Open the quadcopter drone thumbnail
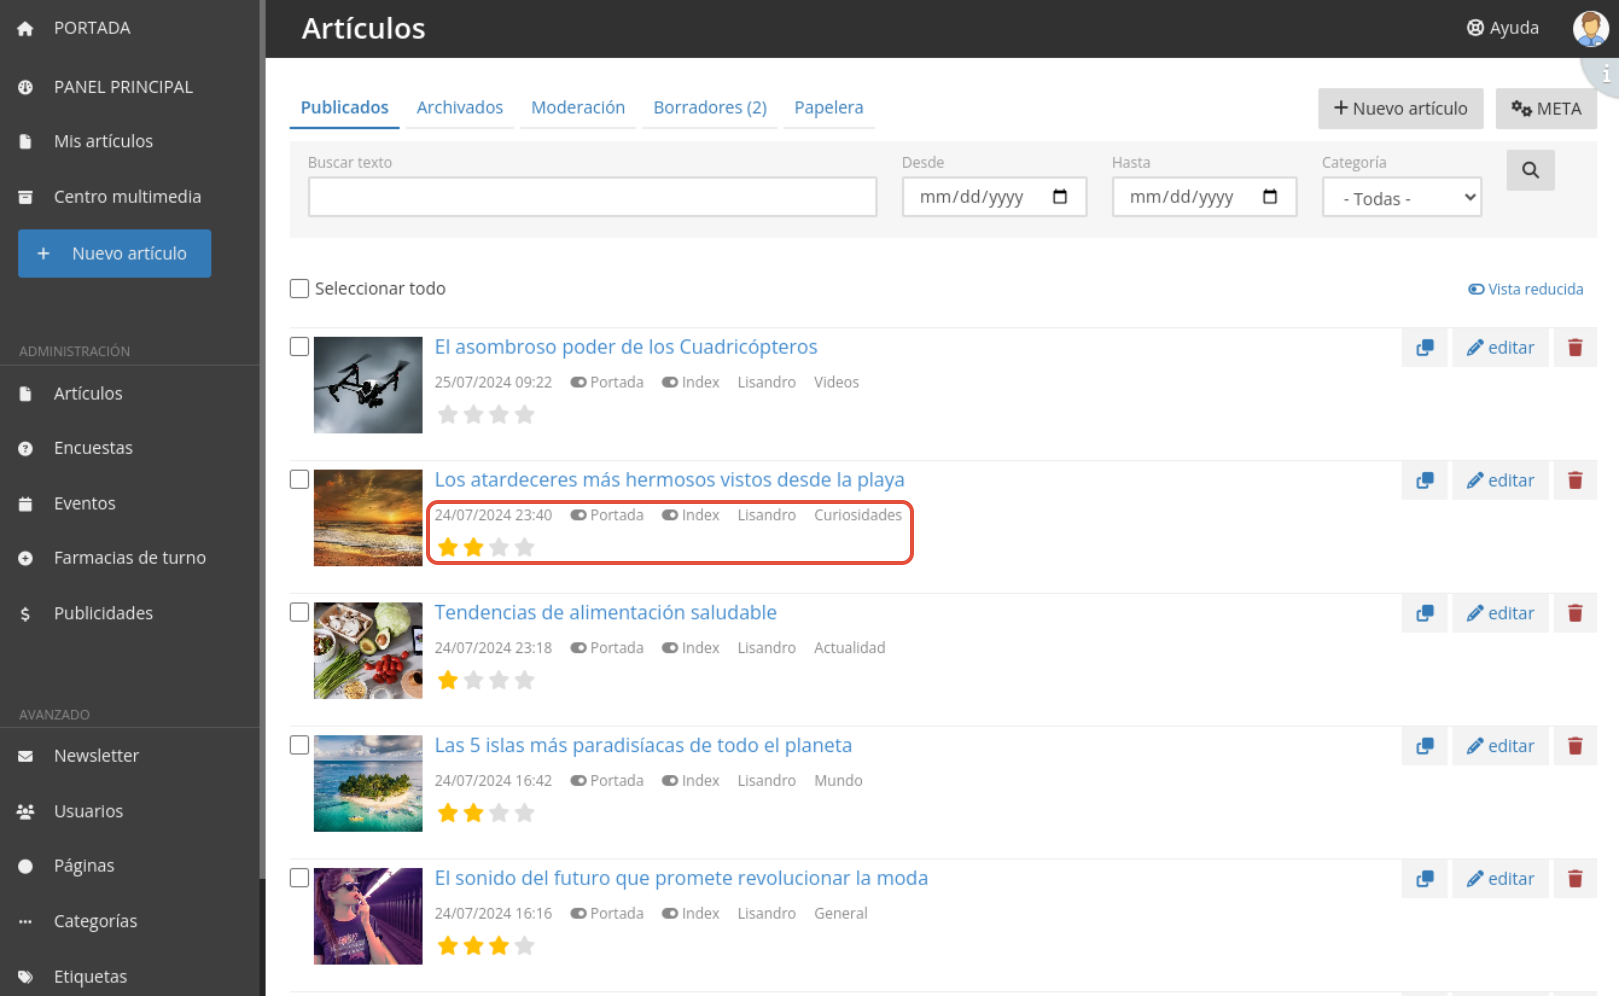The height and width of the screenshot is (996, 1619). 368,385
